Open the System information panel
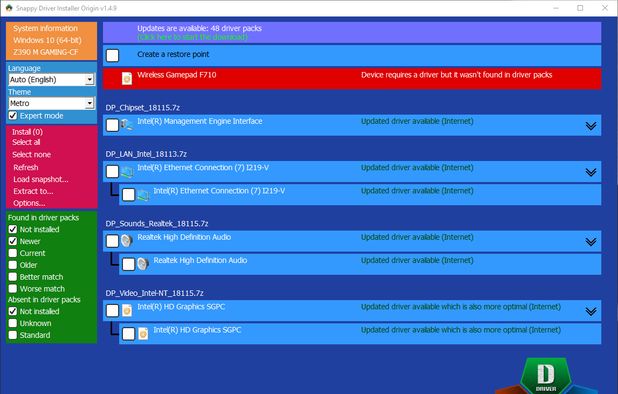The height and width of the screenshot is (394, 618). (45, 28)
